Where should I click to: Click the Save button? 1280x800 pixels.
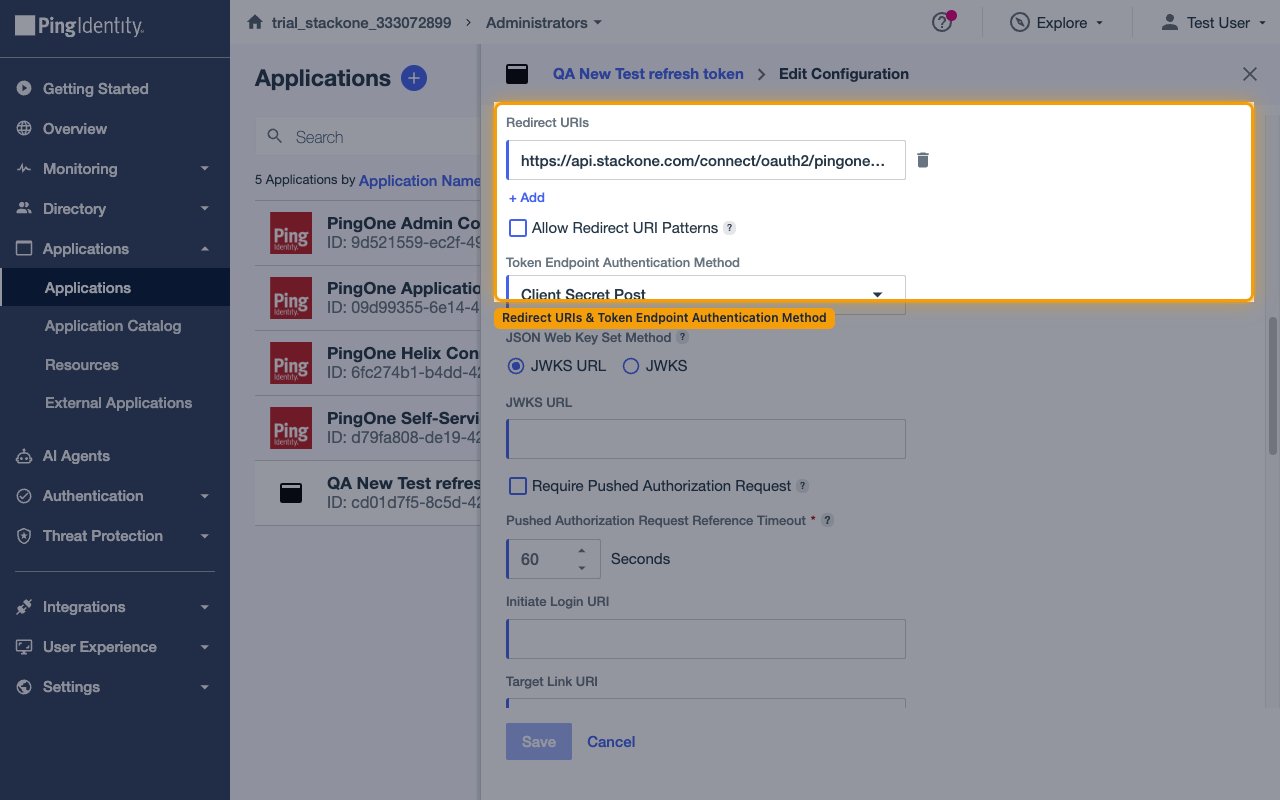(539, 741)
